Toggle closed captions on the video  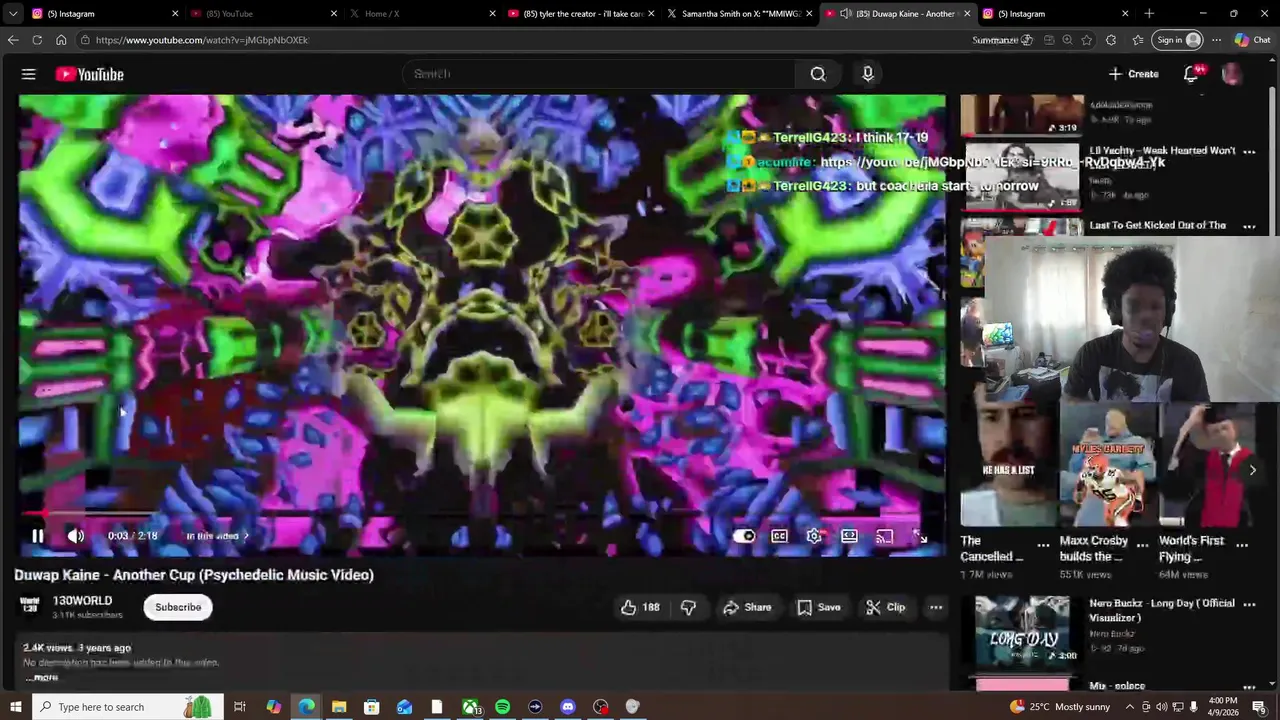click(x=779, y=536)
